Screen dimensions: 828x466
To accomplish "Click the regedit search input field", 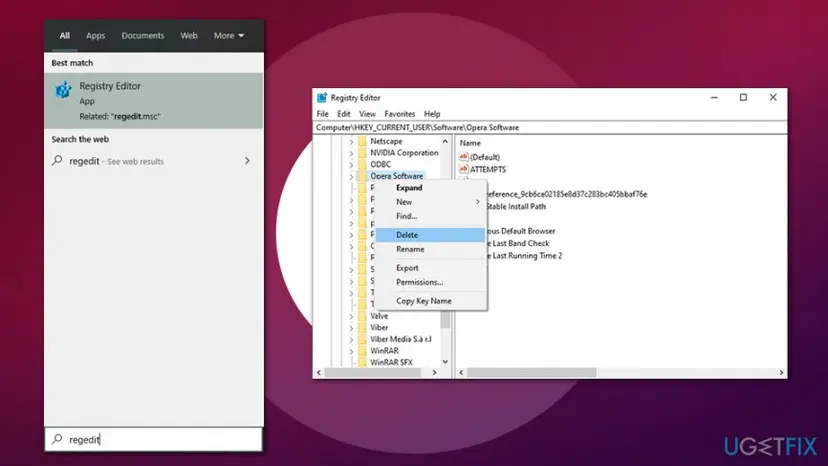I will coord(154,439).
